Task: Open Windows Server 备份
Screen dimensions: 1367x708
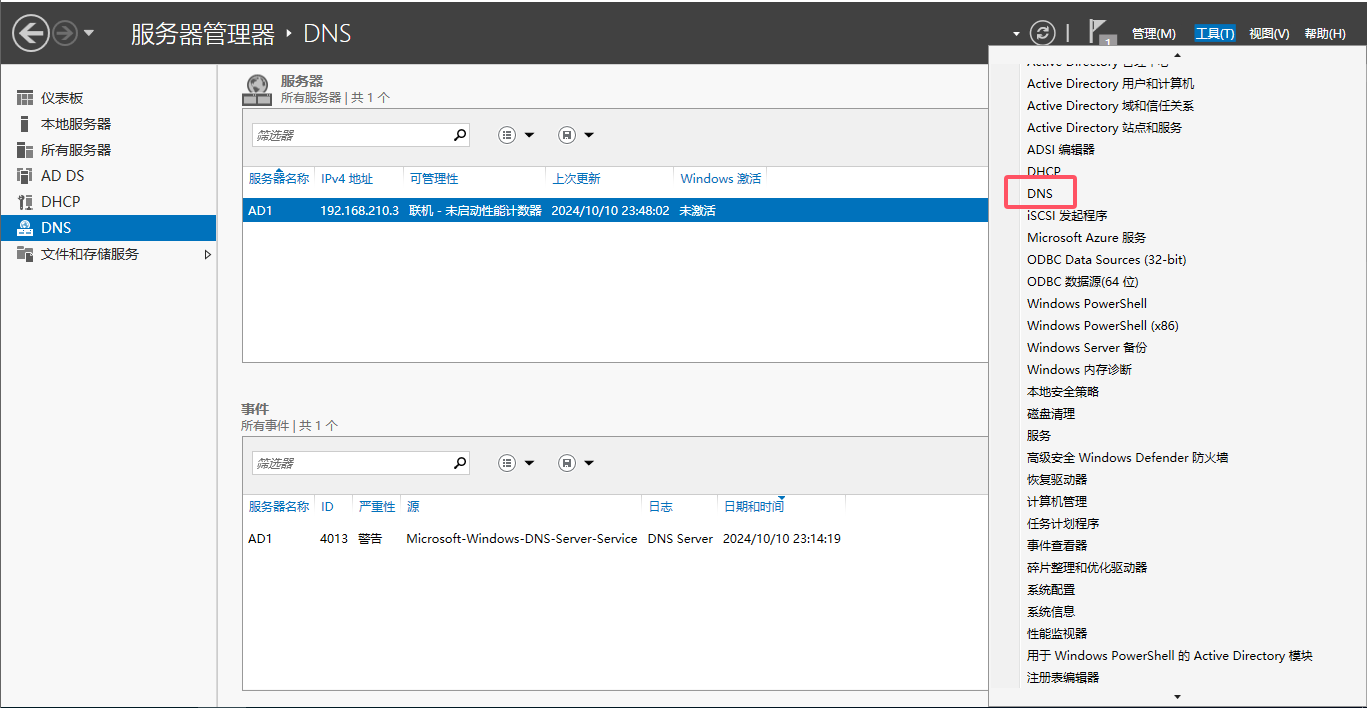Action: [x=1087, y=348]
